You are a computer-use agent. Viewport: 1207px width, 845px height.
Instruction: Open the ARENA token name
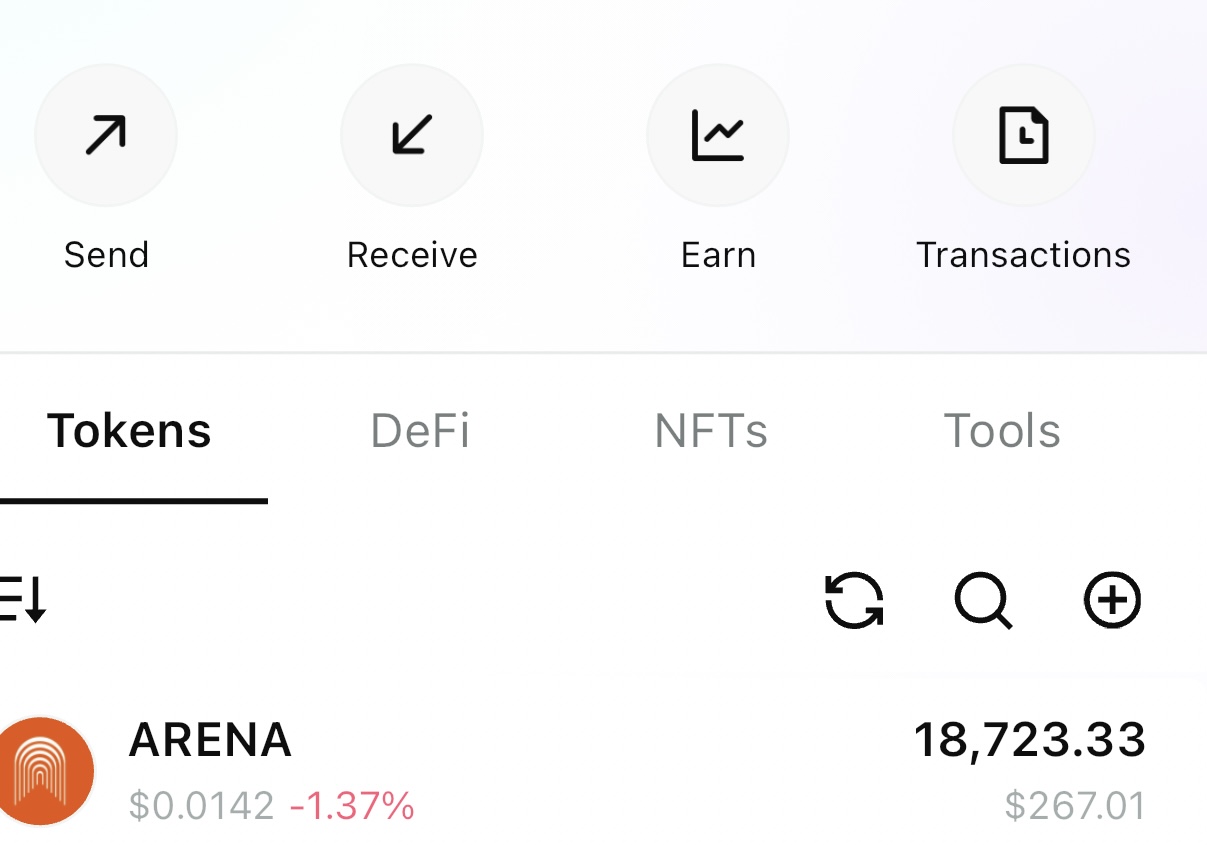(210, 741)
